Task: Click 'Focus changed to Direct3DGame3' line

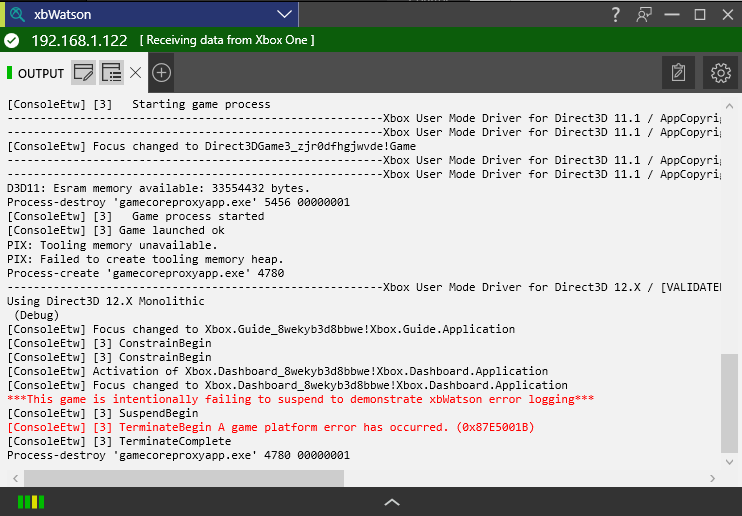Action: click(212, 146)
